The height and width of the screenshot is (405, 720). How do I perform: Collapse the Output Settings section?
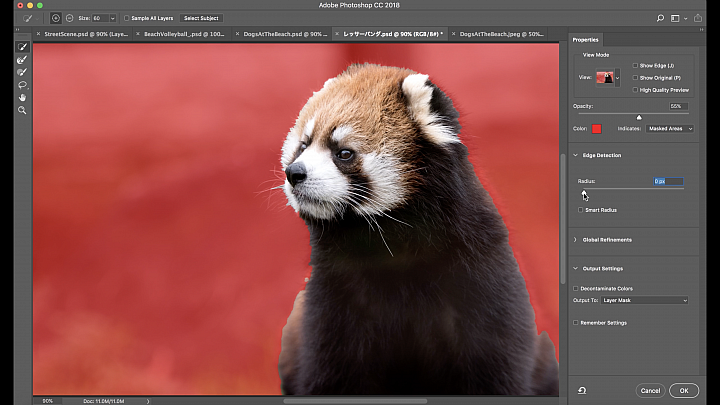[x=575, y=269]
